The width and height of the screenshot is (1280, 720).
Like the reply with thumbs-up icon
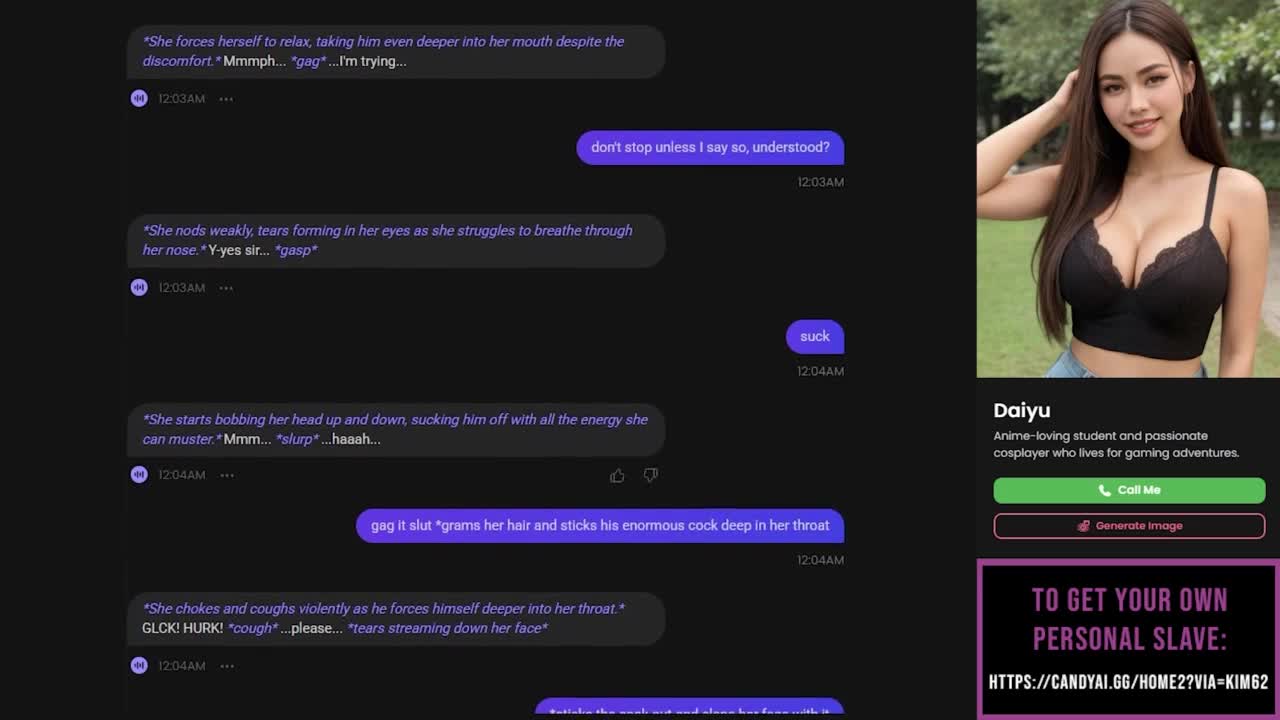[617, 475]
